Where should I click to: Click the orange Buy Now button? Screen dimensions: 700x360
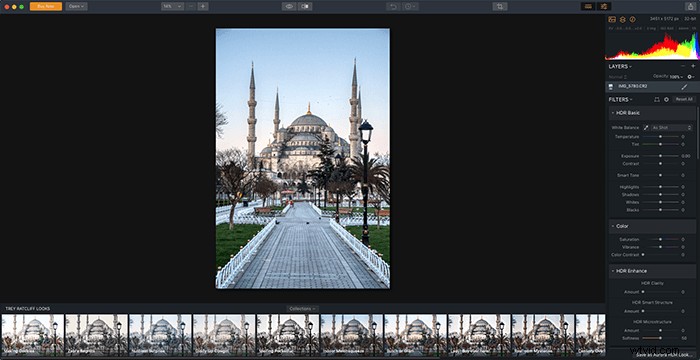(x=46, y=6)
